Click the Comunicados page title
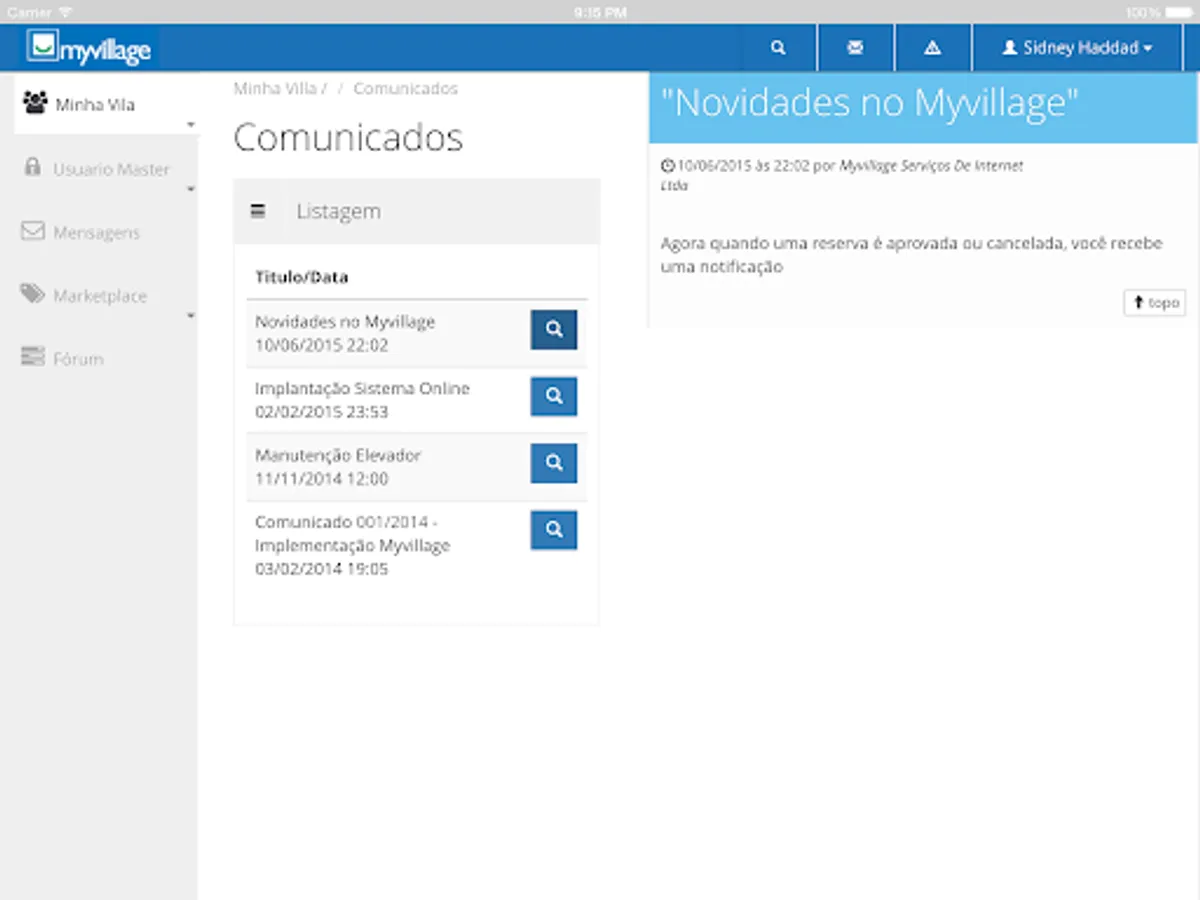Screen dimensions: 1200x900 click(348, 137)
